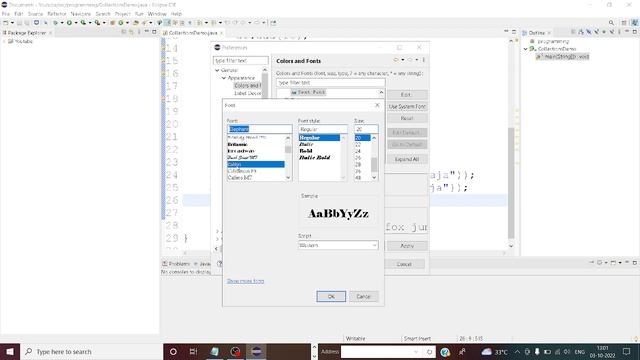
Task: Click Eclipse icon in the taskbar
Action: 256,351
